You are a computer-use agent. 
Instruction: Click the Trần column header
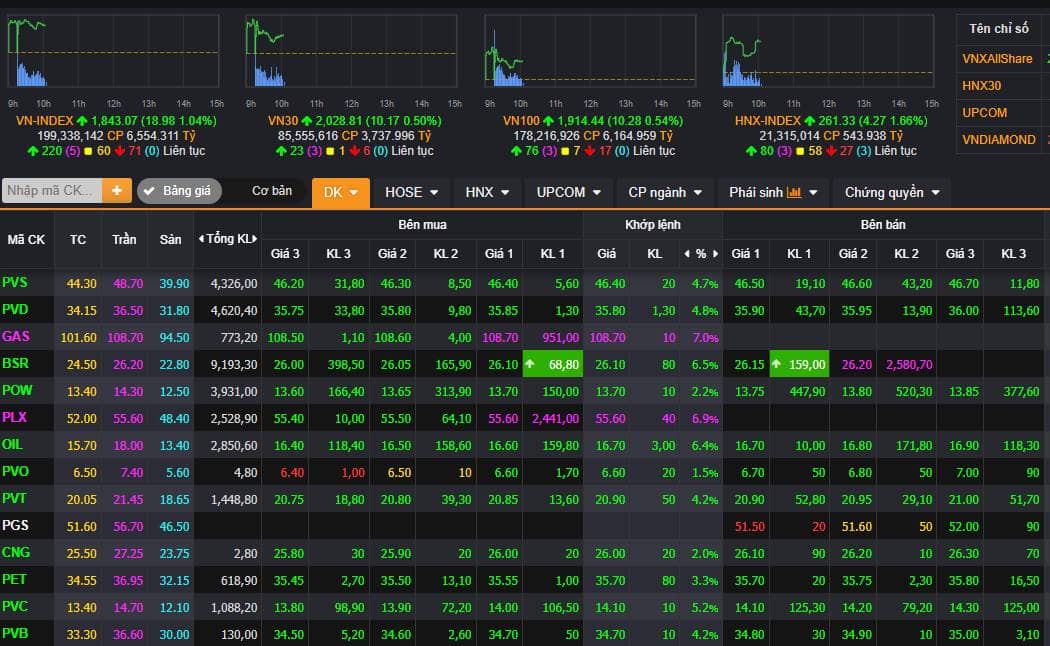[124, 240]
